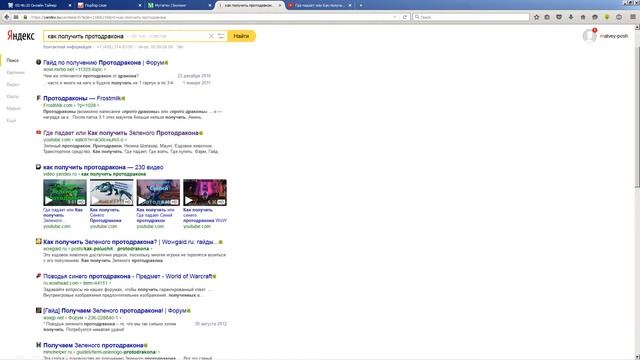Close the 'Подбор слов' tab

(140, 5)
